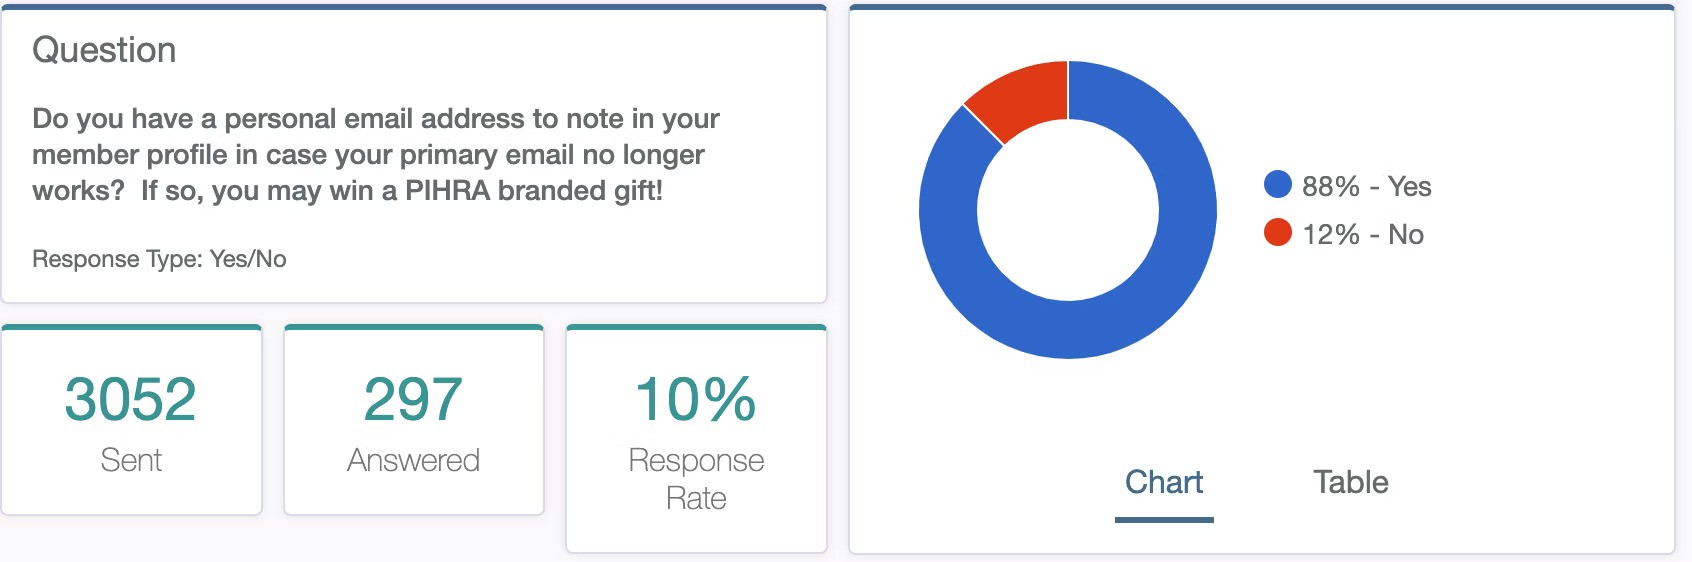The width and height of the screenshot is (1692, 562).
Task: Select the 88% - Yes legend label
Action: click(1366, 186)
